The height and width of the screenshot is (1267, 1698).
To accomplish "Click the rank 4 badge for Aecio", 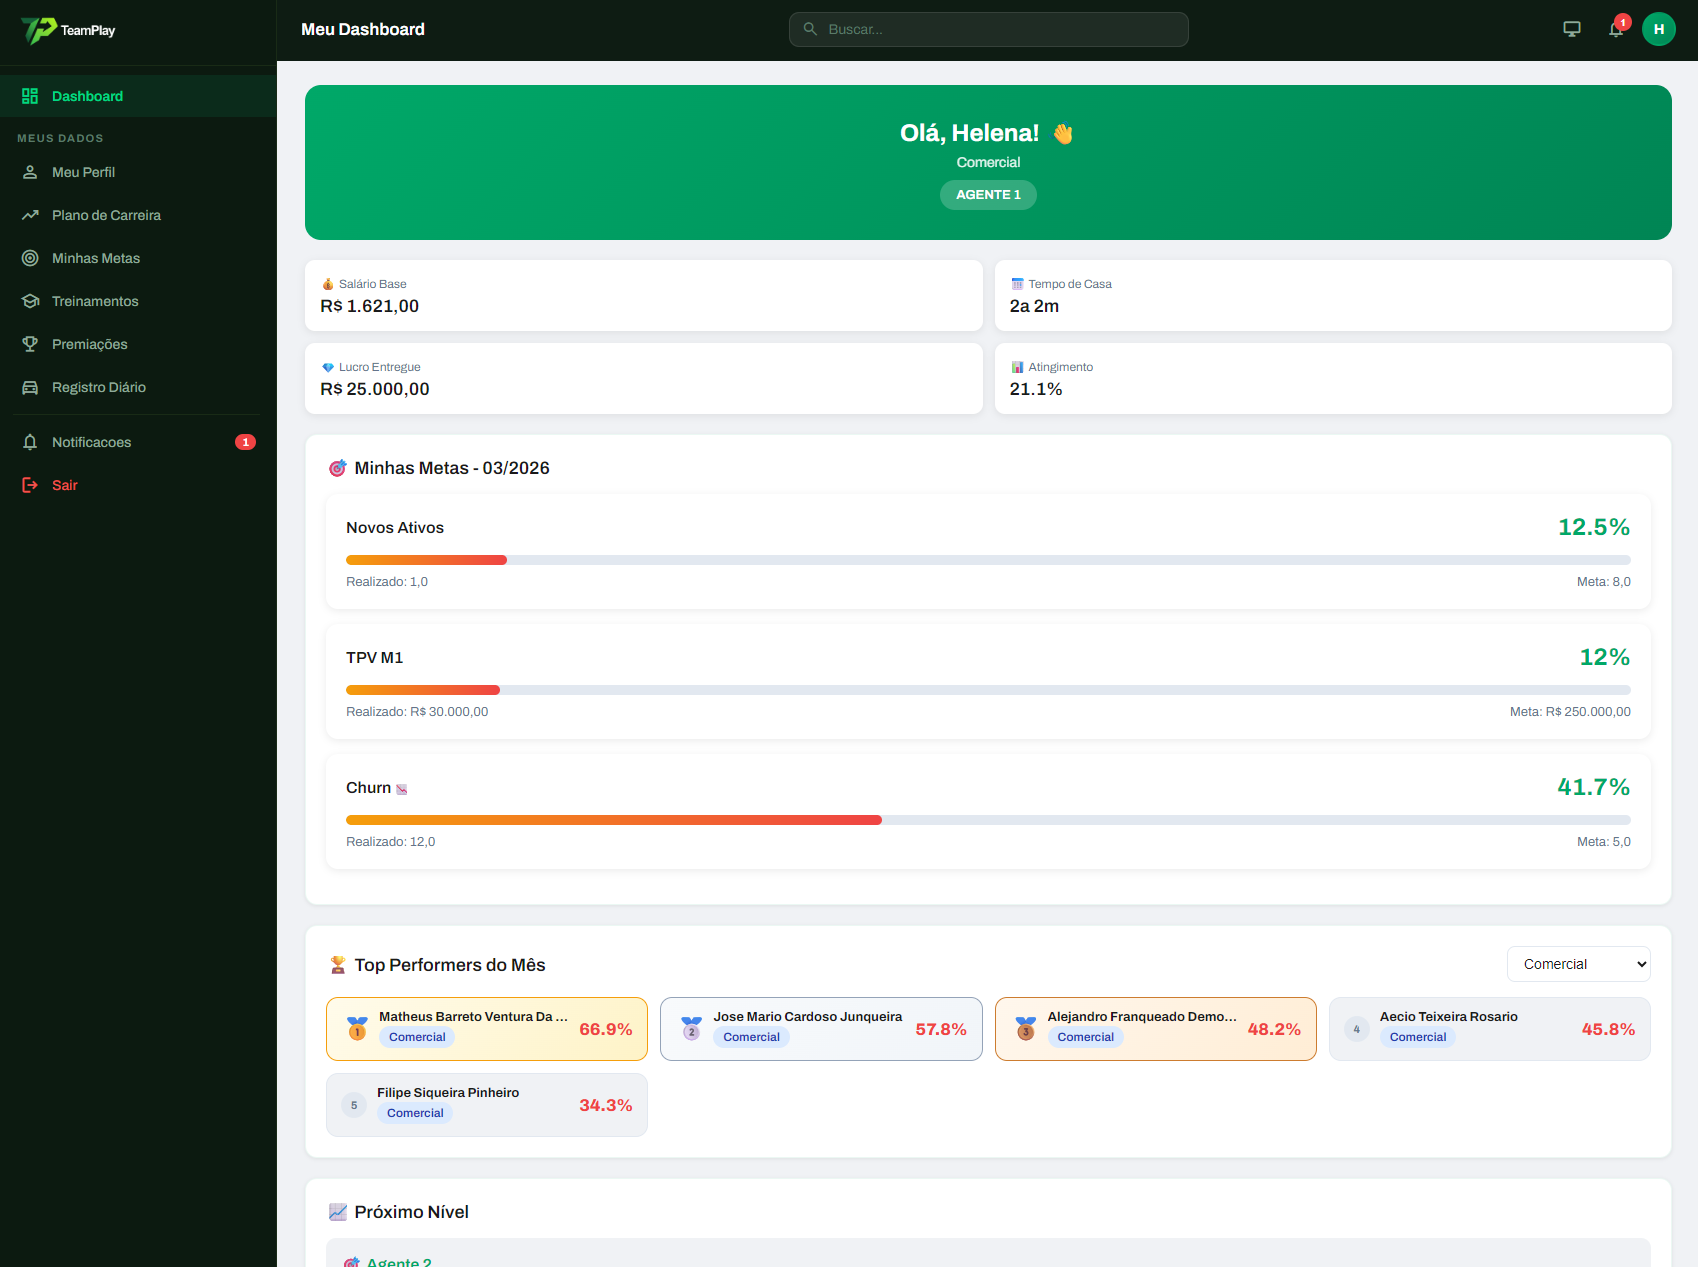I will pyautogui.click(x=1357, y=1029).
